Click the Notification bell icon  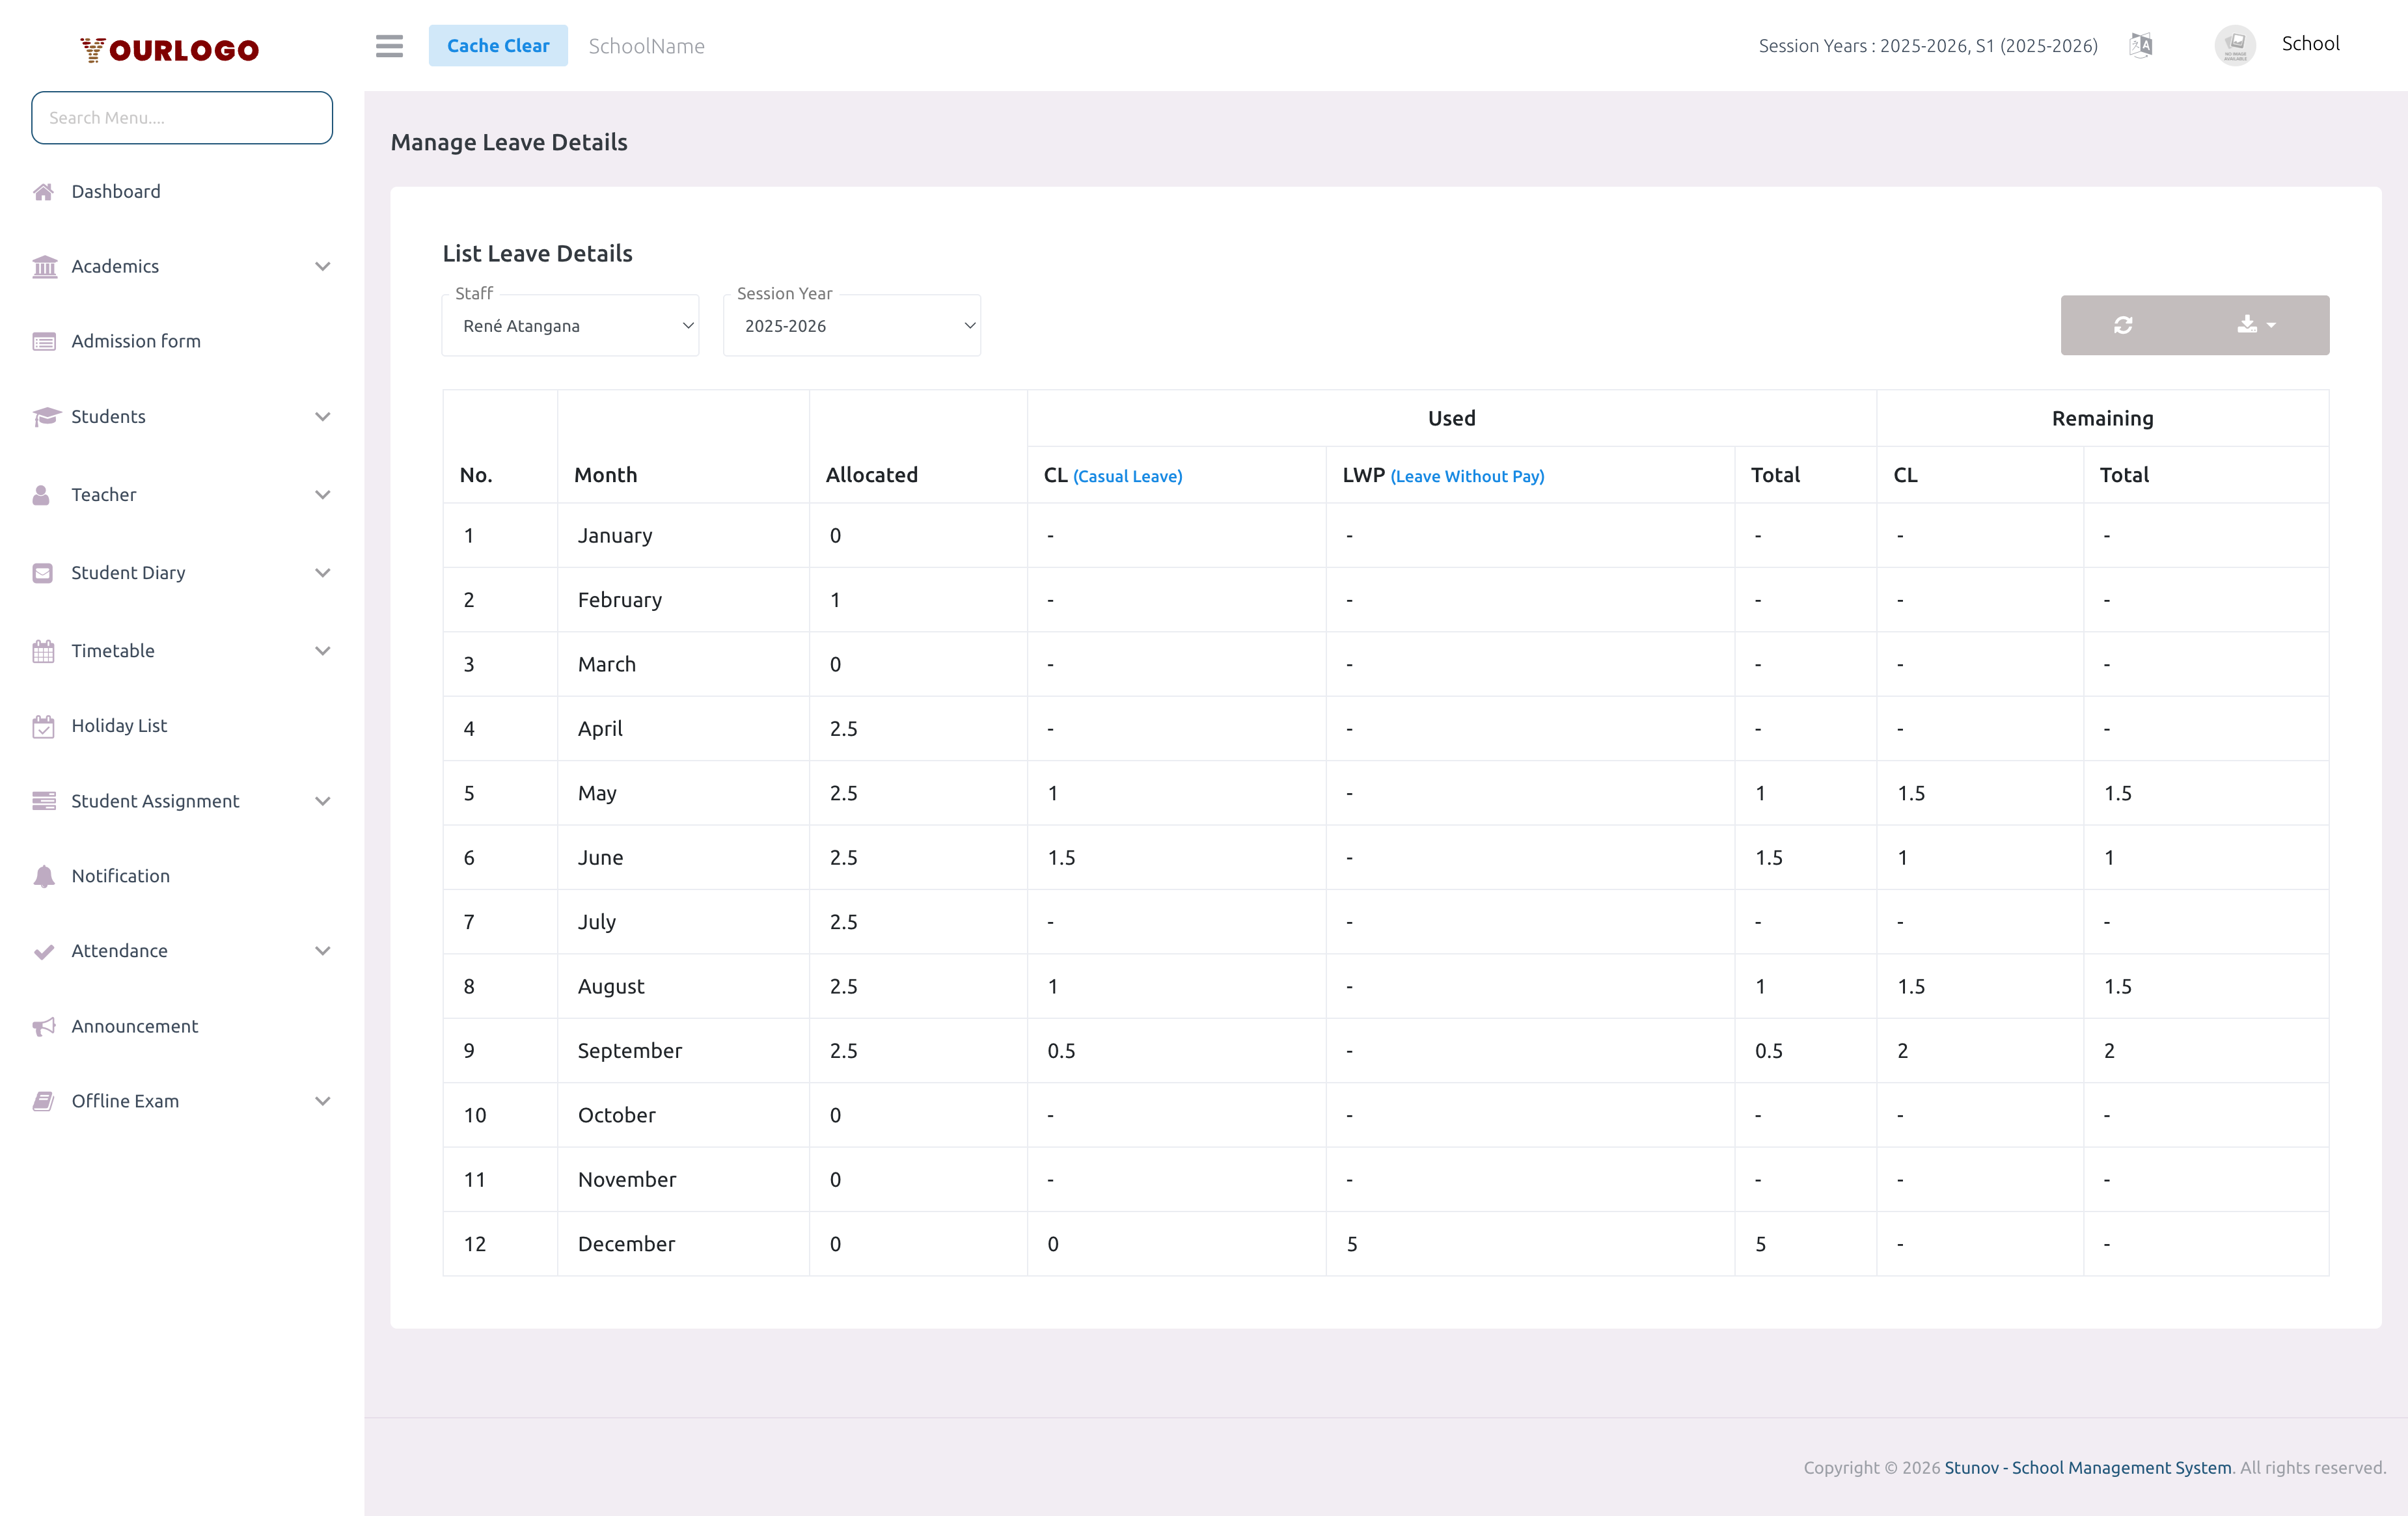pos(43,876)
